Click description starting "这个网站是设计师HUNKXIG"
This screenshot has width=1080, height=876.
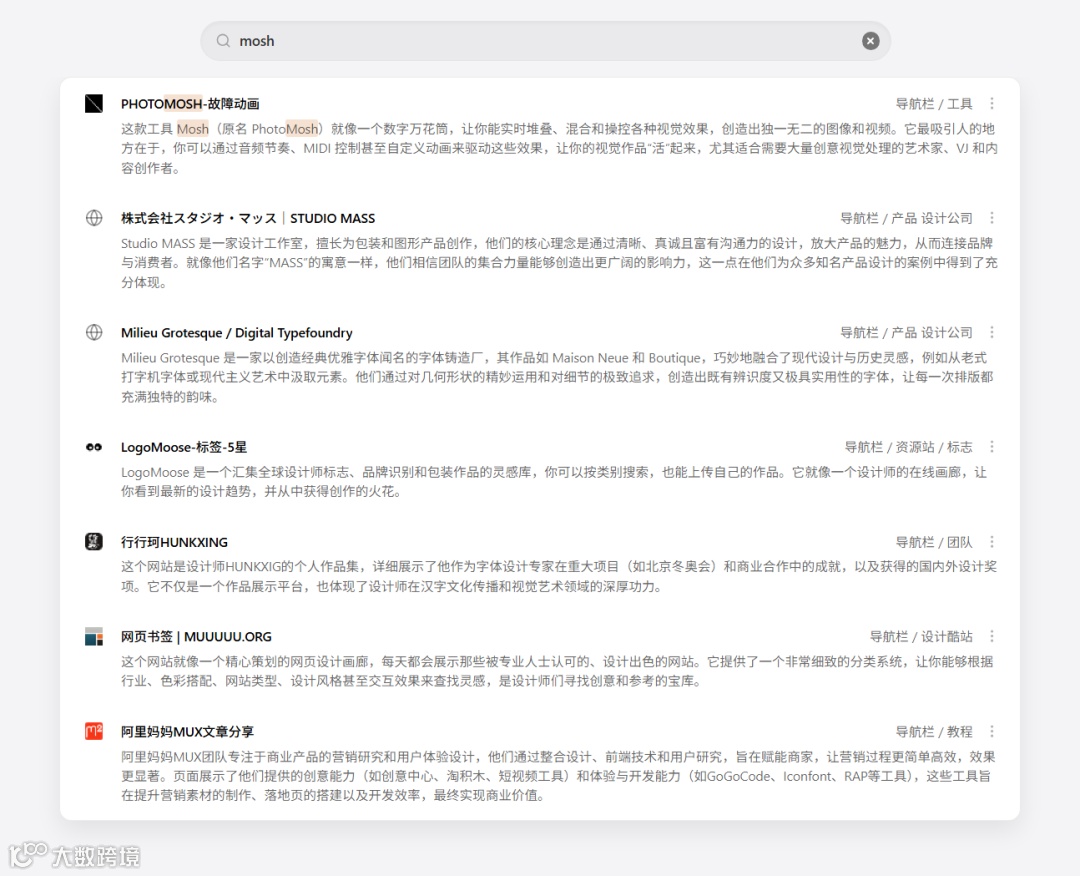coord(559,576)
